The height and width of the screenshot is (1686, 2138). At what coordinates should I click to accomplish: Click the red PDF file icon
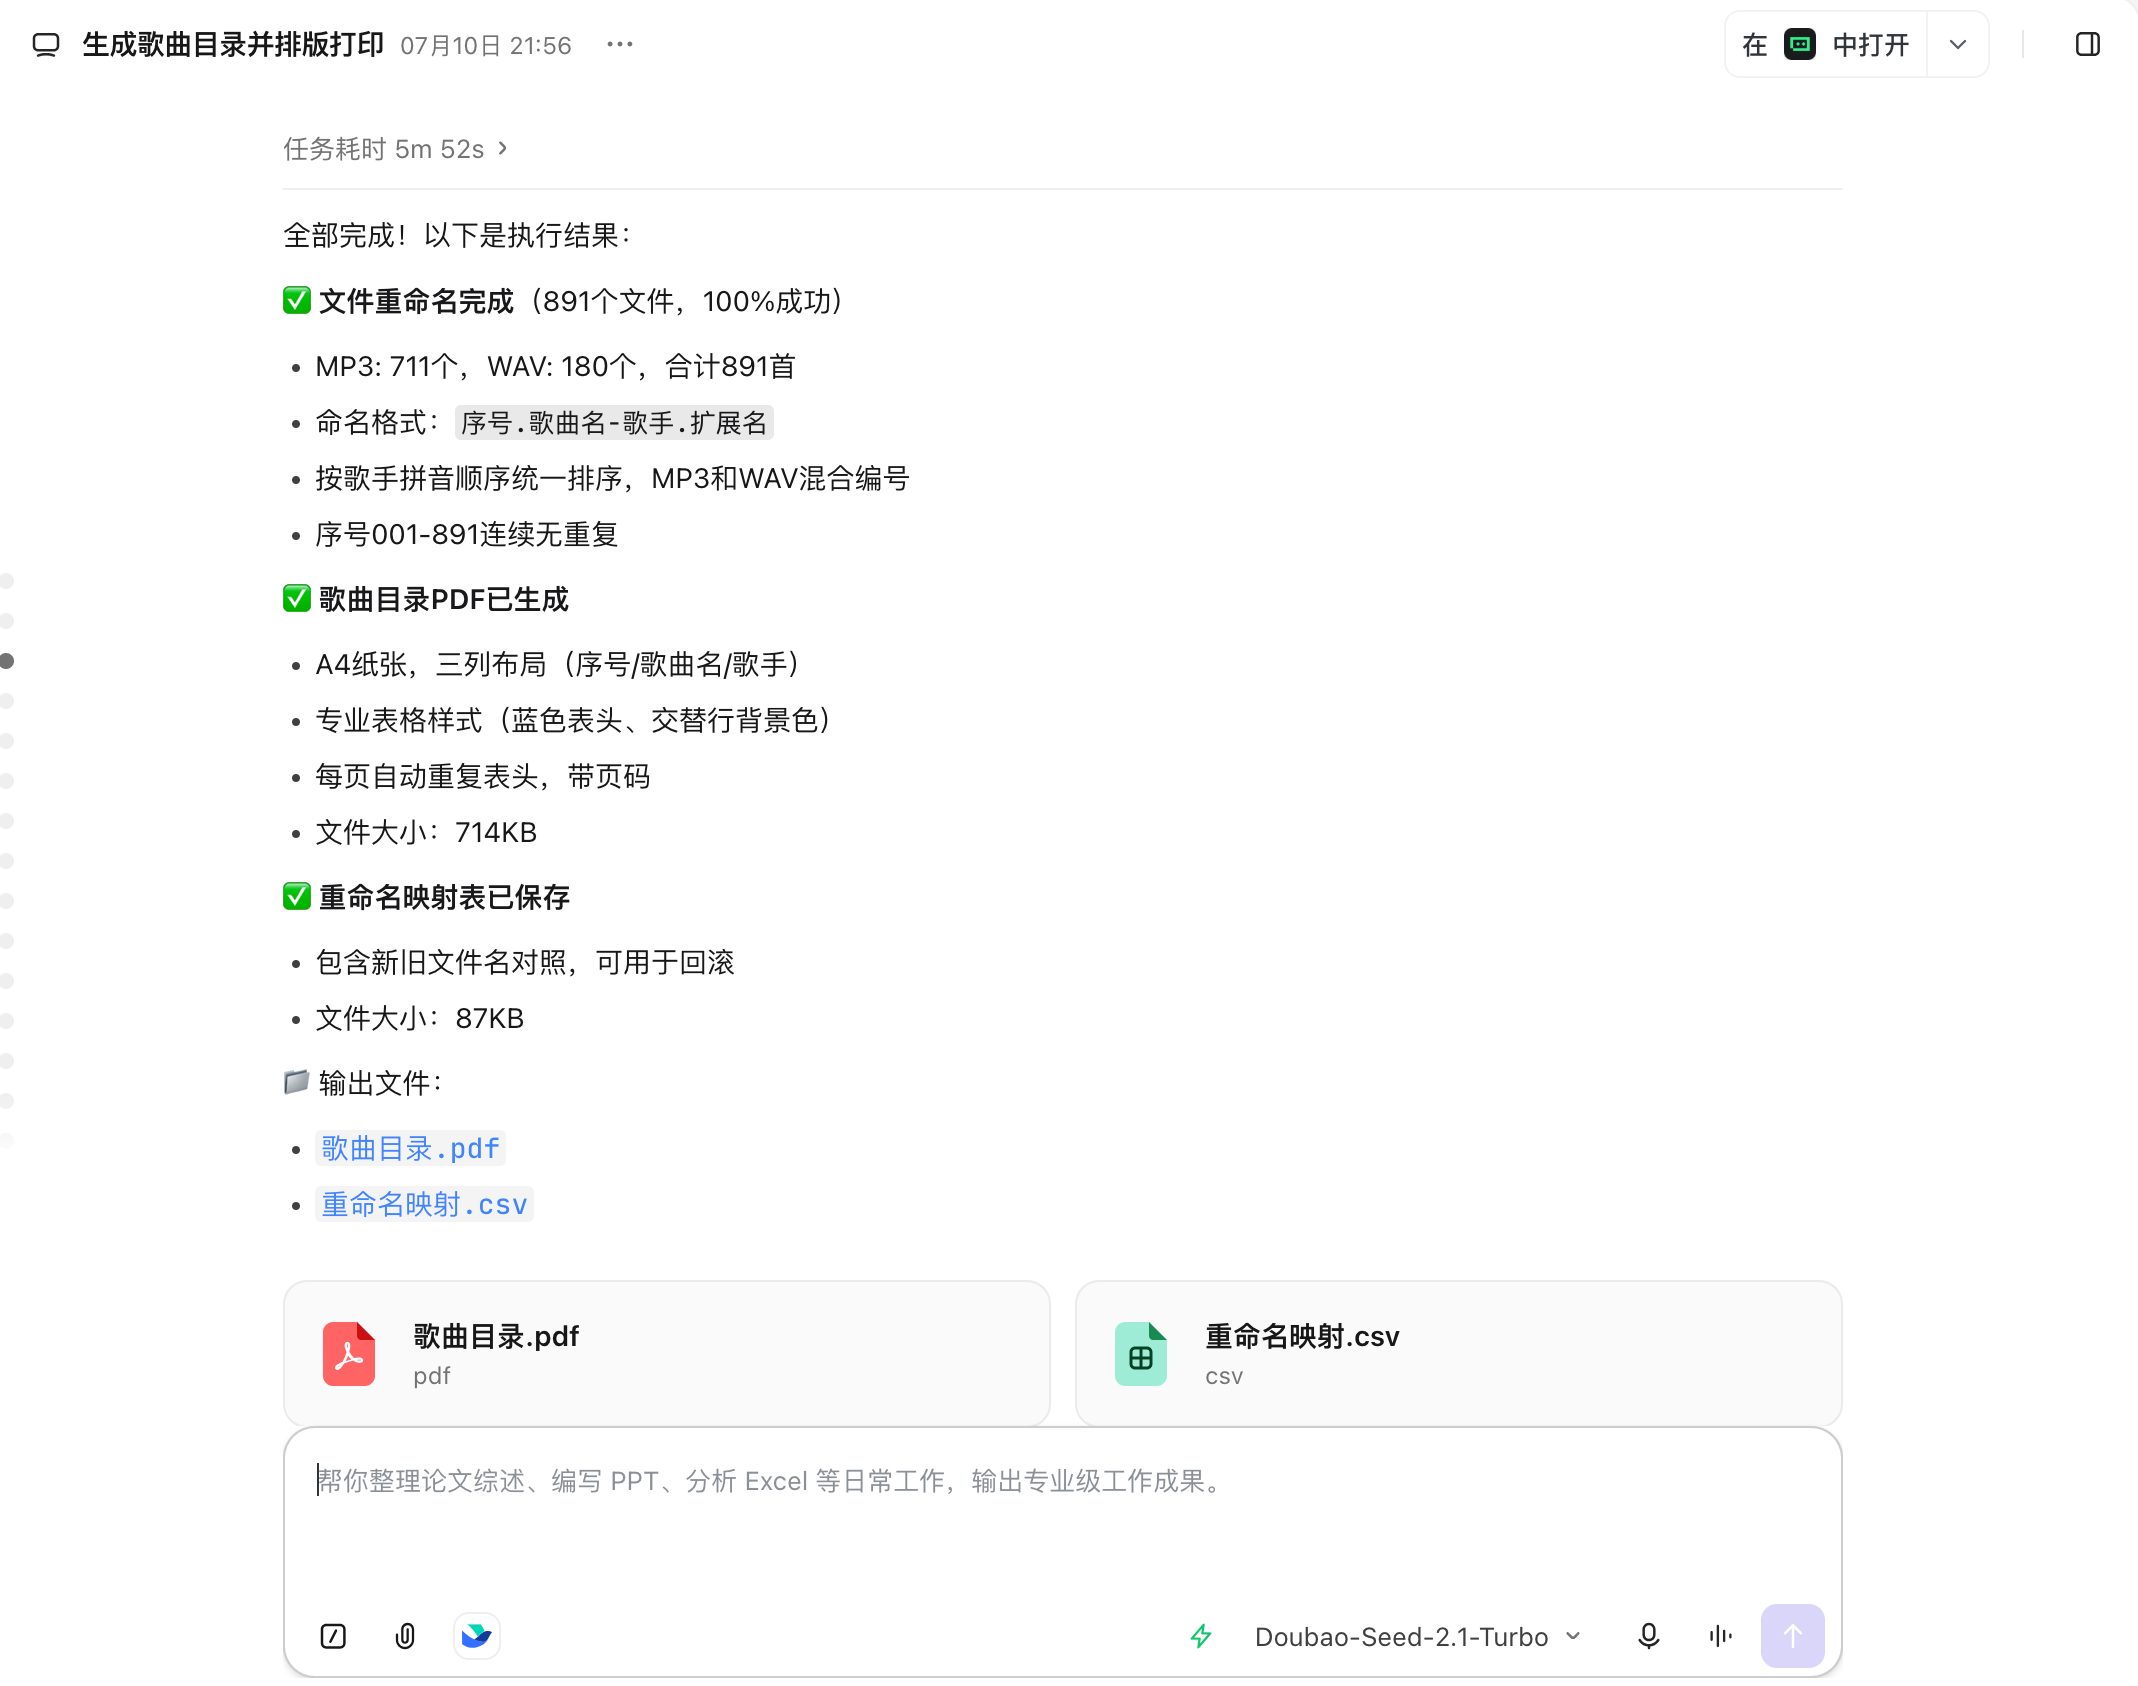pyautogui.click(x=349, y=1354)
